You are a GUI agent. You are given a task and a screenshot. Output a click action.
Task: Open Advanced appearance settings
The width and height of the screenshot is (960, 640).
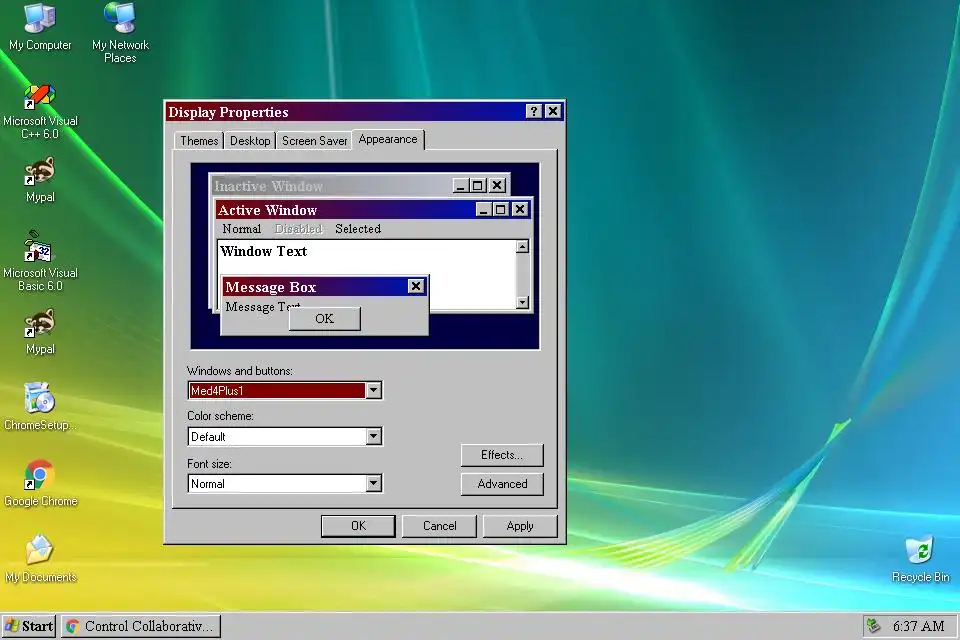(502, 484)
